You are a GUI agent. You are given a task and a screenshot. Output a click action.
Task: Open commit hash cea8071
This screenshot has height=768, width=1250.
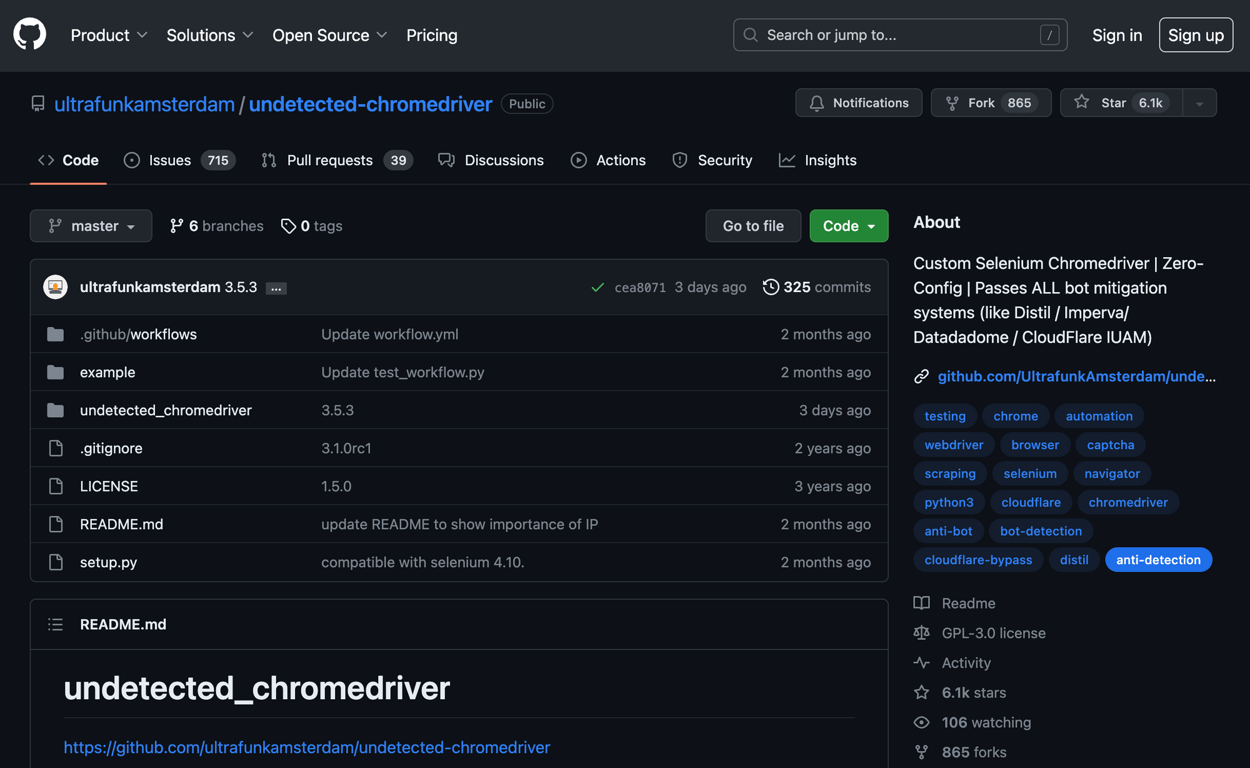pyautogui.click(x=640, y=288)
